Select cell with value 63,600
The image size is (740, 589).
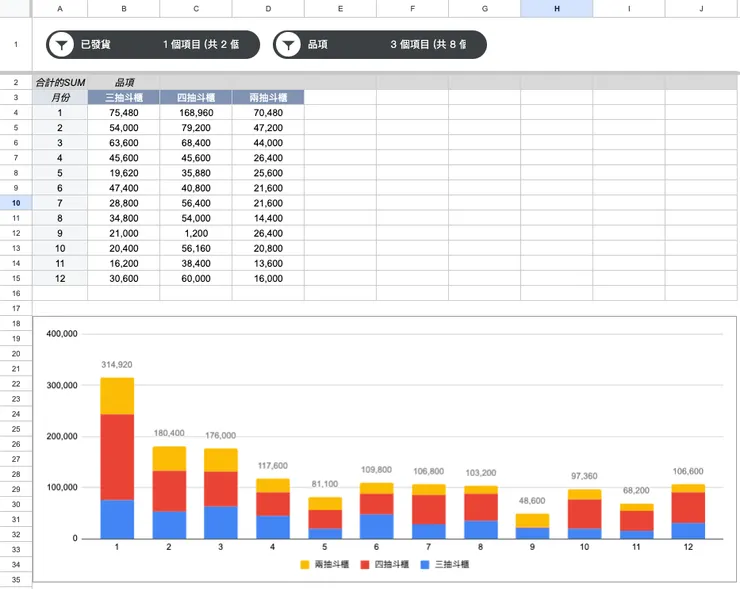tap(124, 143)
